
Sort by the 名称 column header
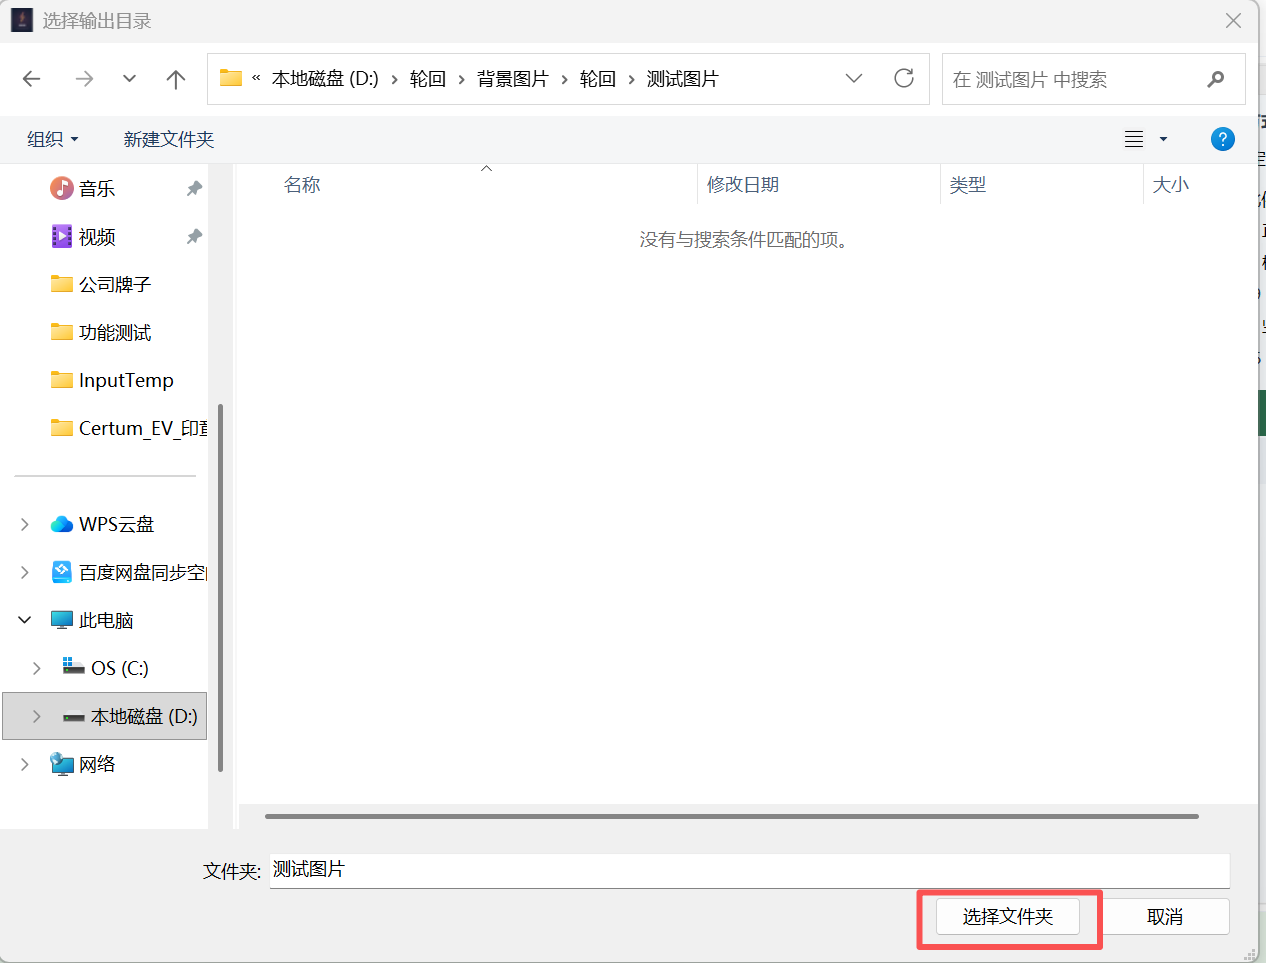[302, 185]
